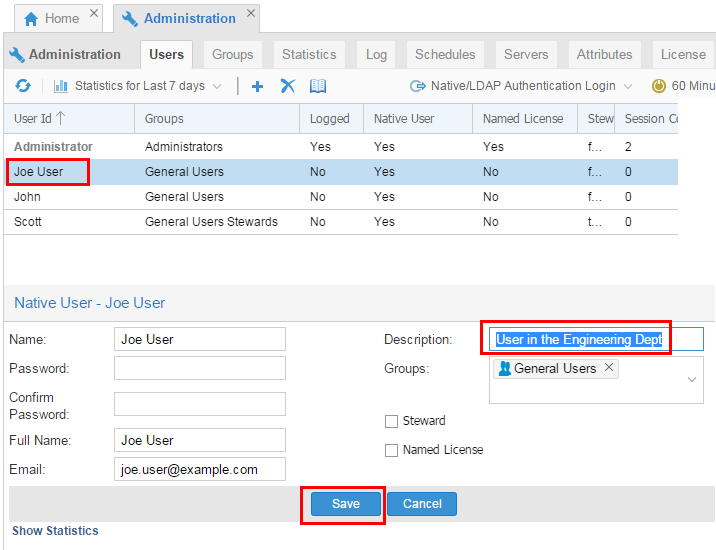The width and height of the screenshot is (716, 550).
Task: Click the refresh icon in toolbar
Action: pyautogui.click(x=22, y=86)
